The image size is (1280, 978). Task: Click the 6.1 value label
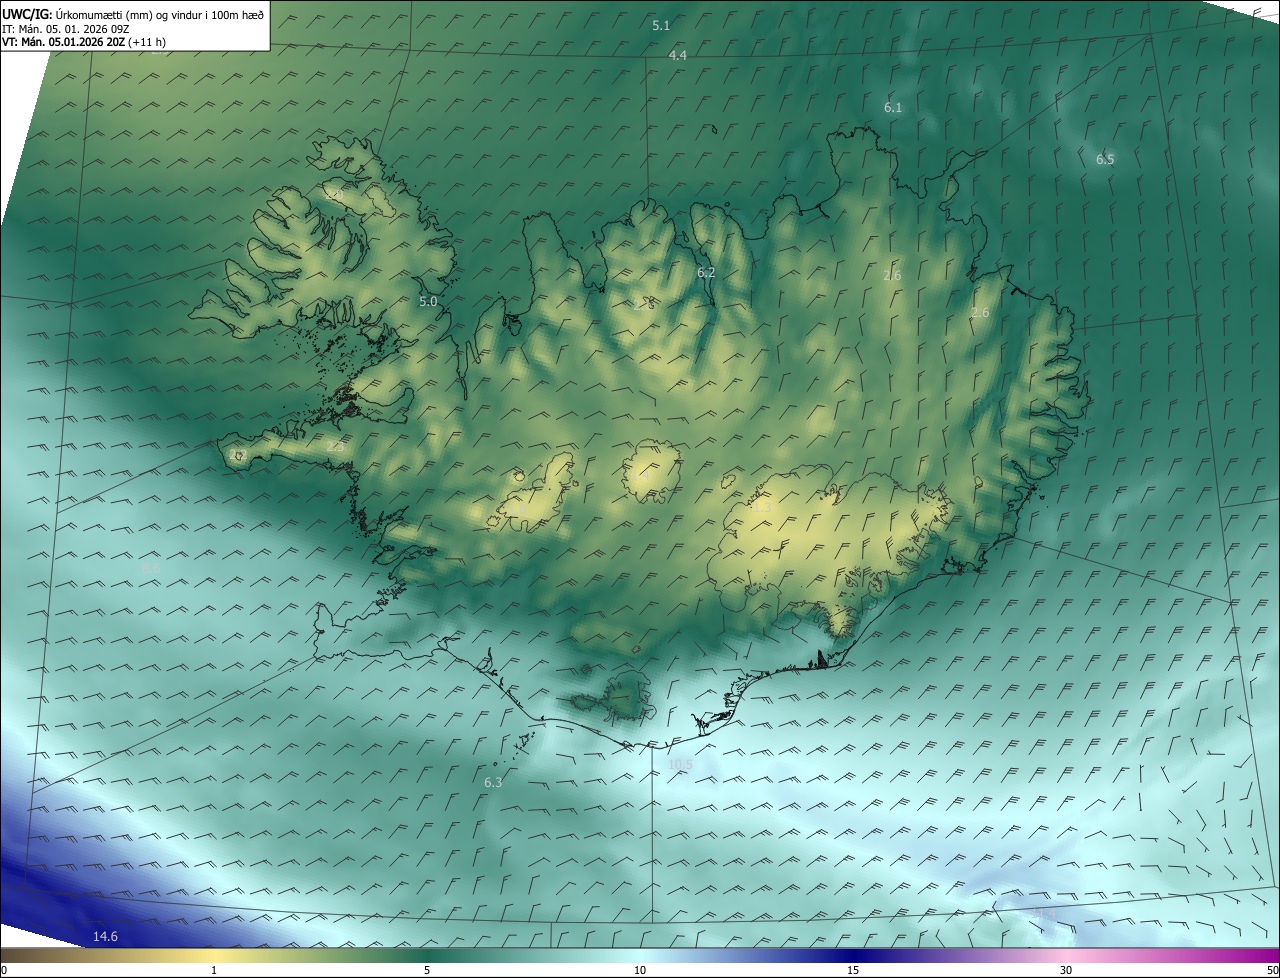pyautogui.click(x=893, y=107)
